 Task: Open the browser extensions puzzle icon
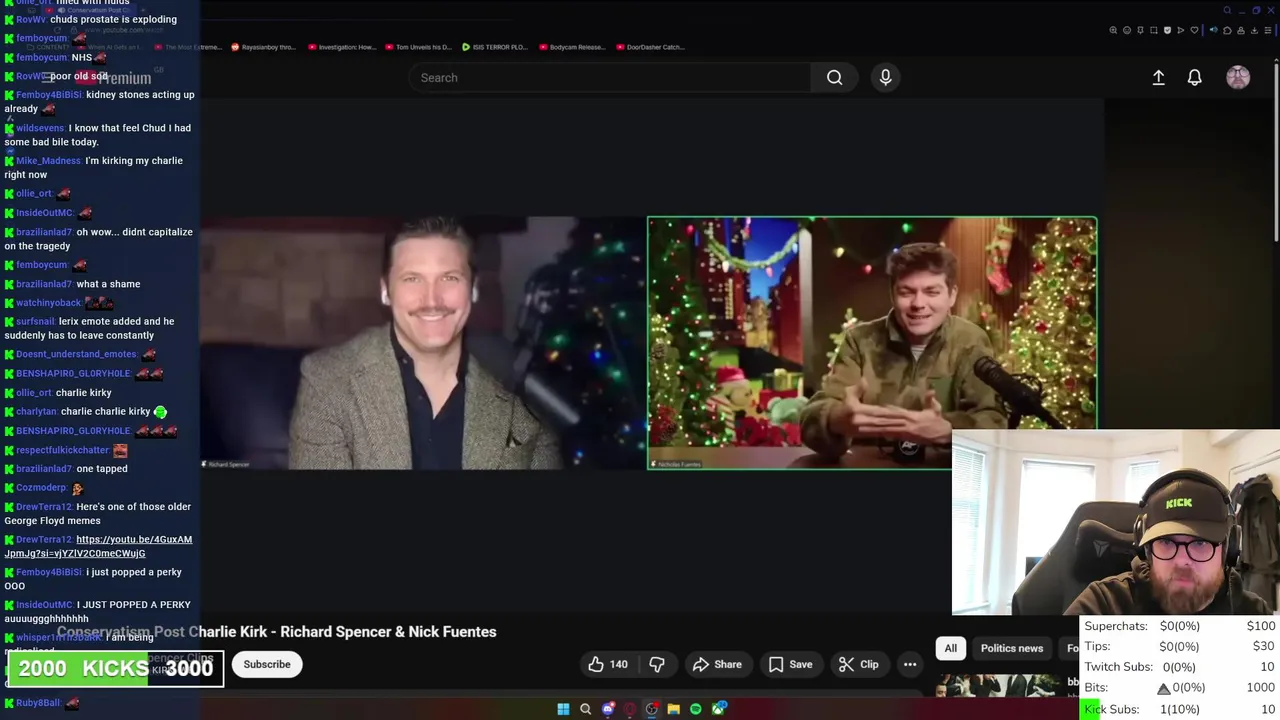coord(1227,30)
